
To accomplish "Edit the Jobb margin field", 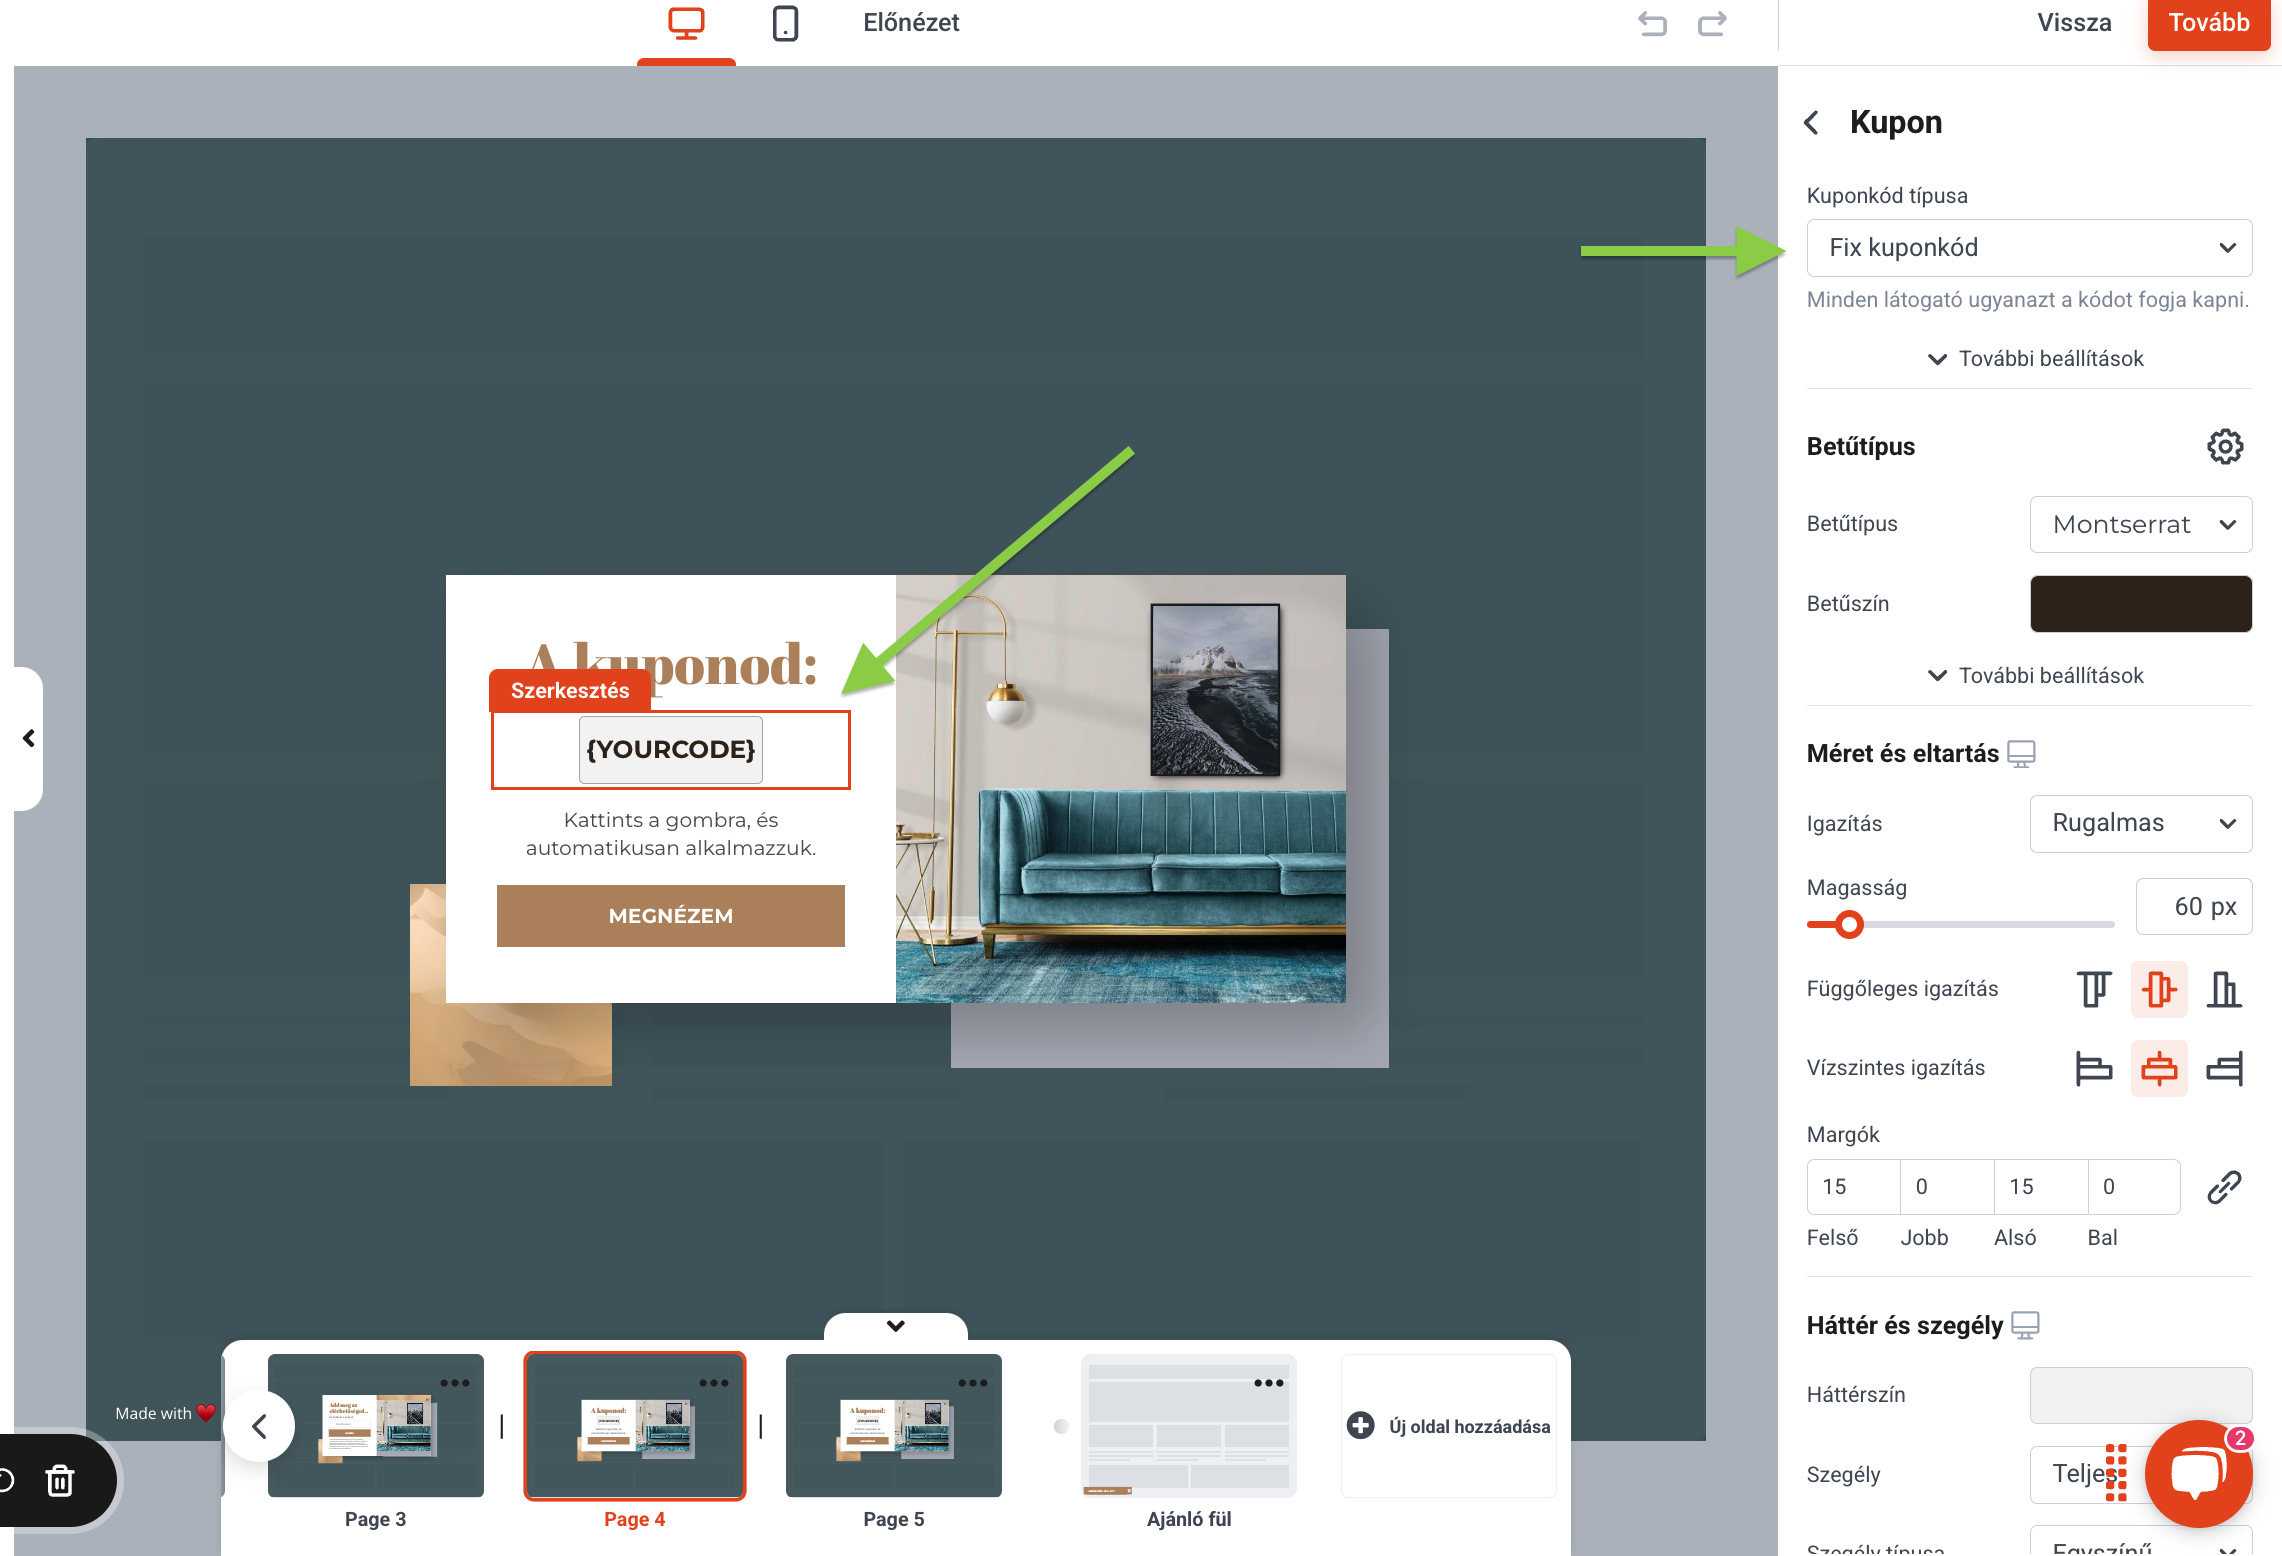I will (x=1947, y=1186).
